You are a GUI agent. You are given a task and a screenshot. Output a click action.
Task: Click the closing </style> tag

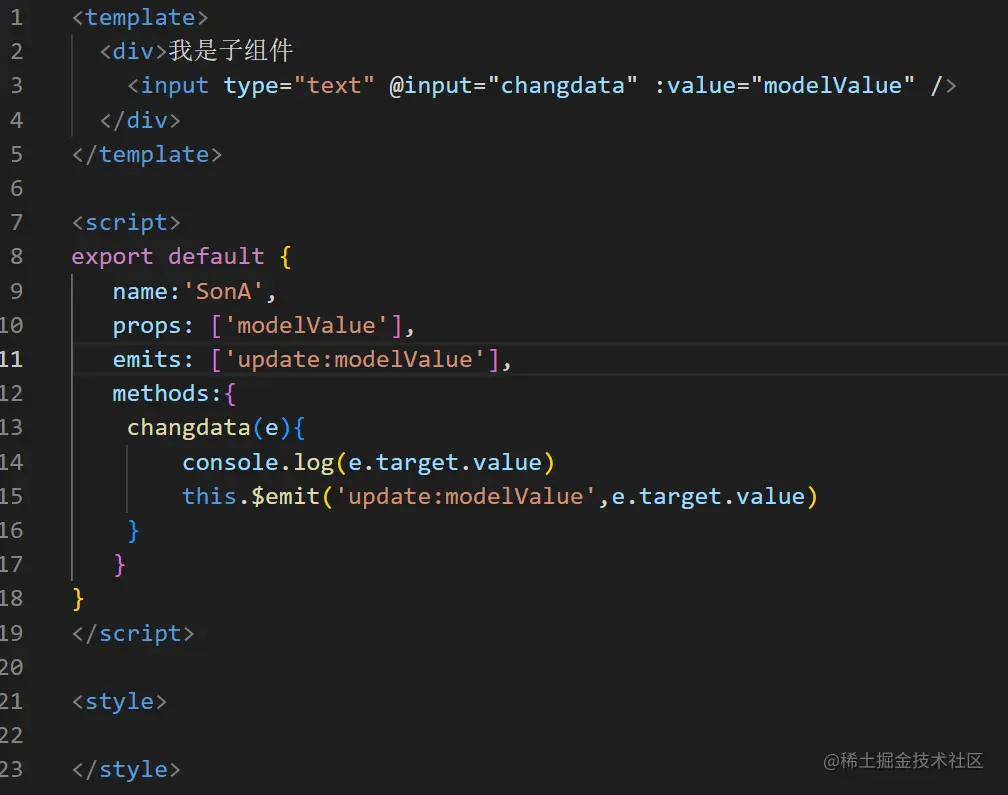pyautogui.click(x=126, y=769)
